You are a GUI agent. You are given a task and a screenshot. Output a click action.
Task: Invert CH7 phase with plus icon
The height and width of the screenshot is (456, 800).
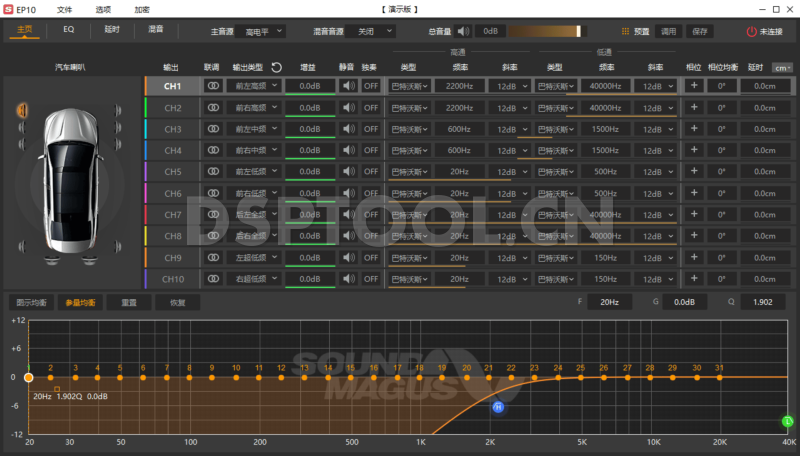pyautogui.click(x=694, y=214)
